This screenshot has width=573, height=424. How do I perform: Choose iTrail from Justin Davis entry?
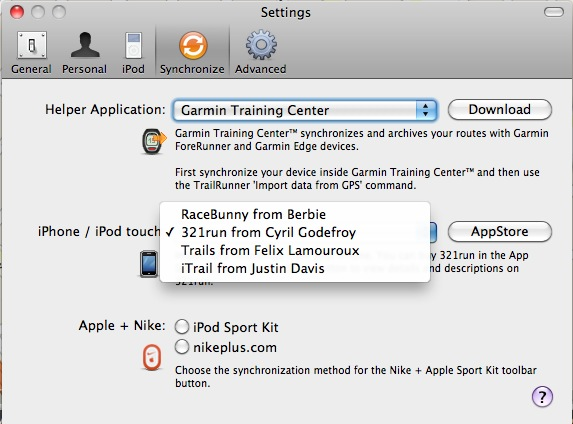point(295,268)
